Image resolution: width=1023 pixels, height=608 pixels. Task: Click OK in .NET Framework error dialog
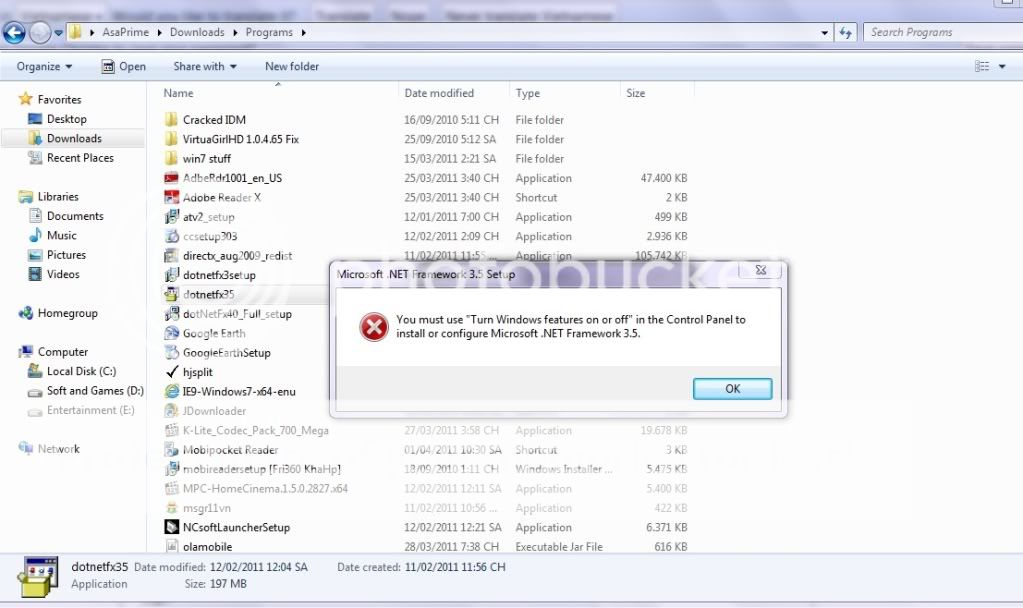pyautogui.click(x=732, y=389)
